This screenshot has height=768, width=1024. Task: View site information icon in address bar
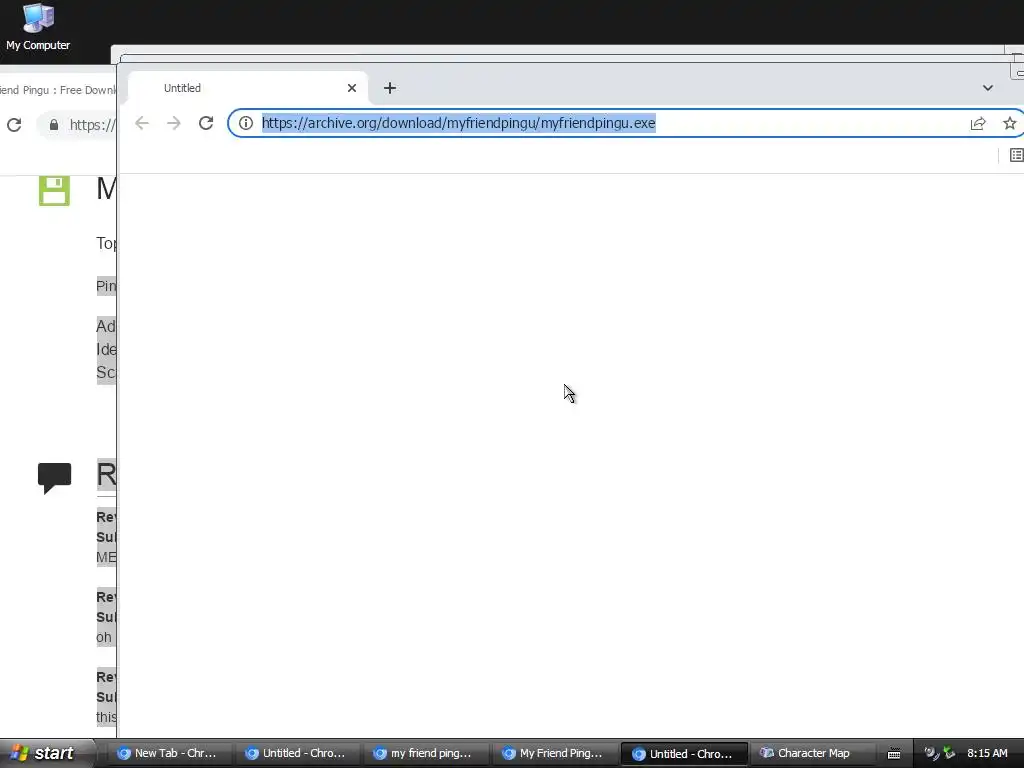coord(246,123)
